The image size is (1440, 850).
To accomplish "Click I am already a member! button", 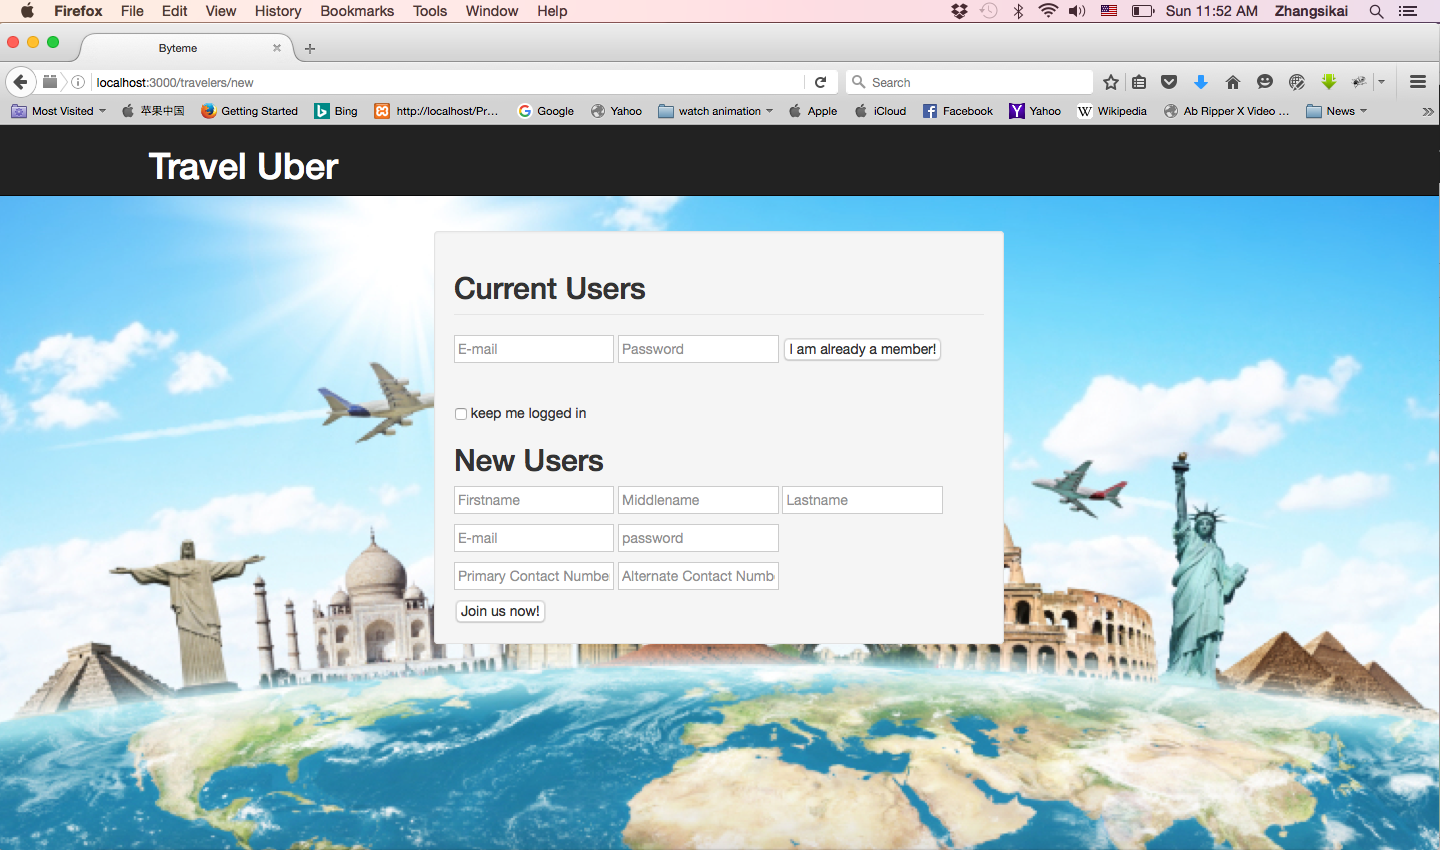I will 862,349.
